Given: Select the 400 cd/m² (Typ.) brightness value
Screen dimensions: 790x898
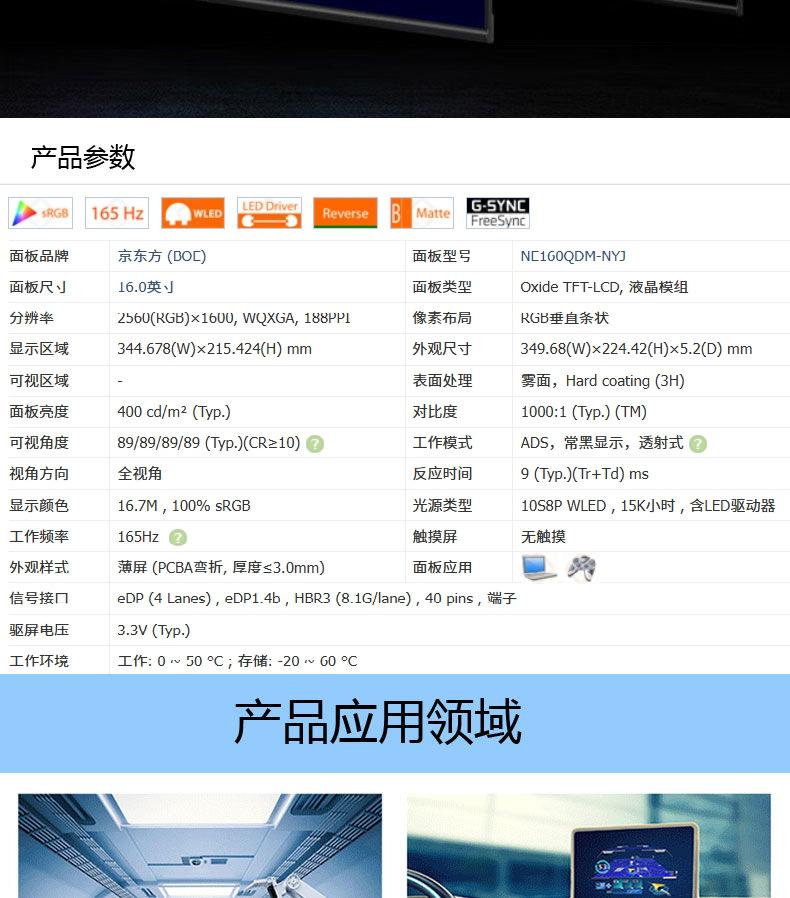Looking at the screenshot, I should pos(174,412).
